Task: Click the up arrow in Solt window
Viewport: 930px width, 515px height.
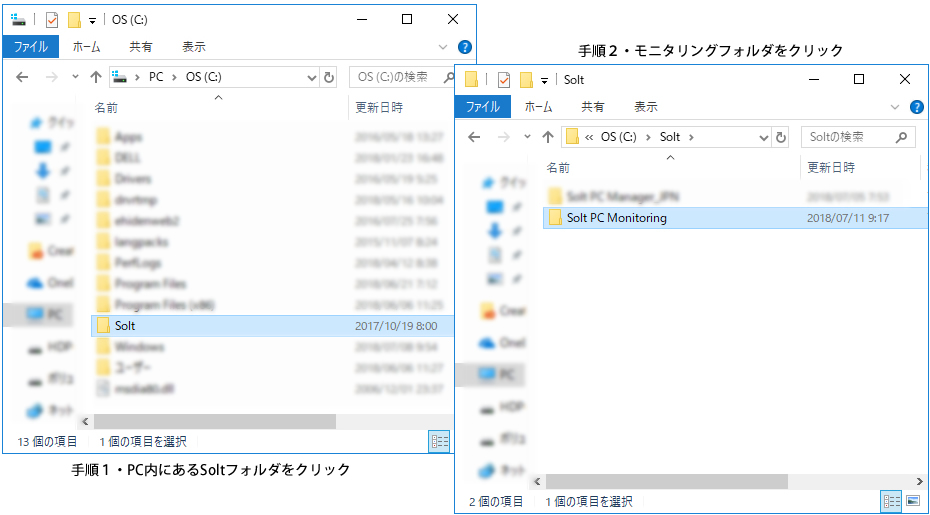Action: pyautogui.click(x=547, y=137)
